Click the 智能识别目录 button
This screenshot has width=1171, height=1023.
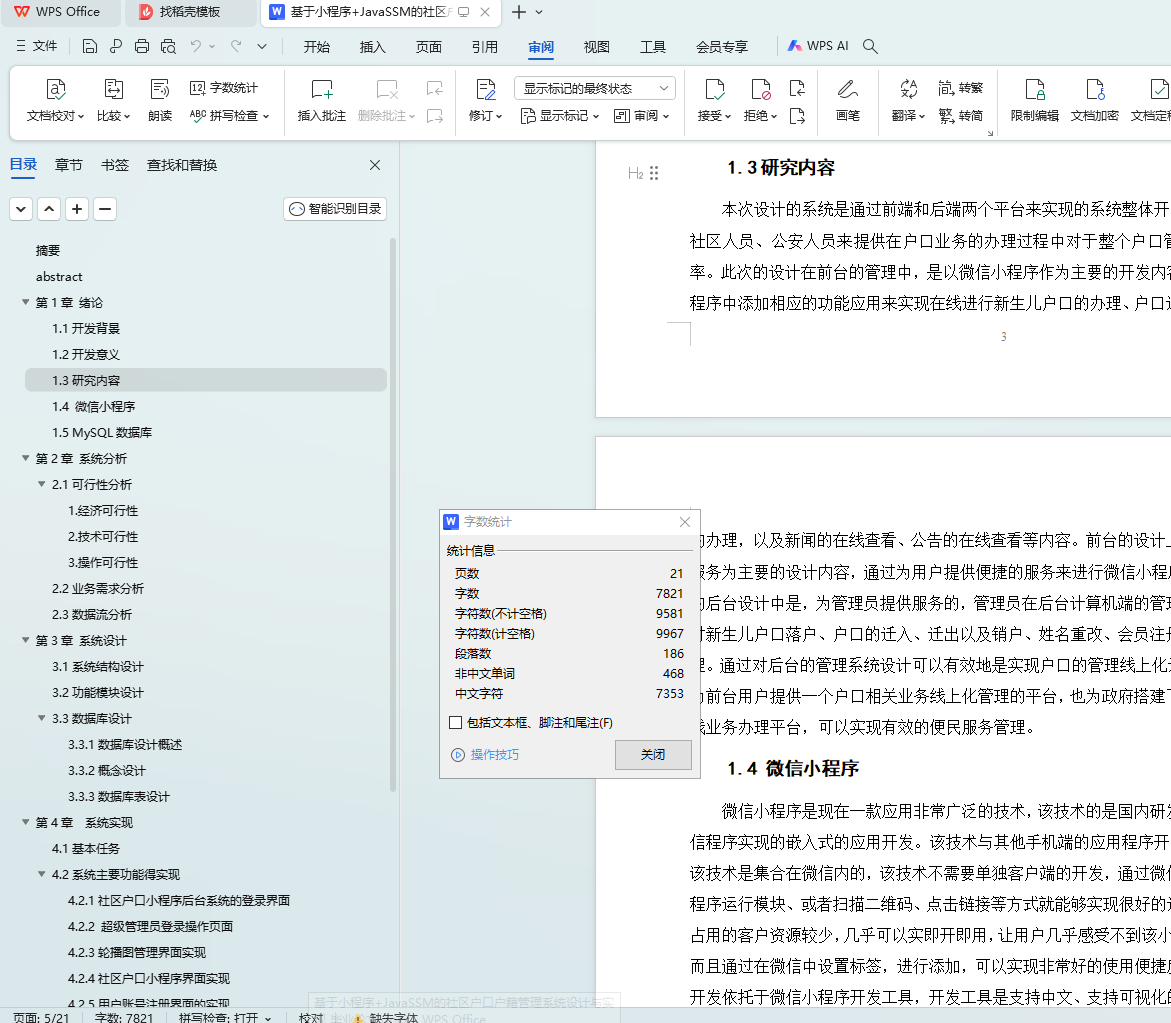point(335,209)
